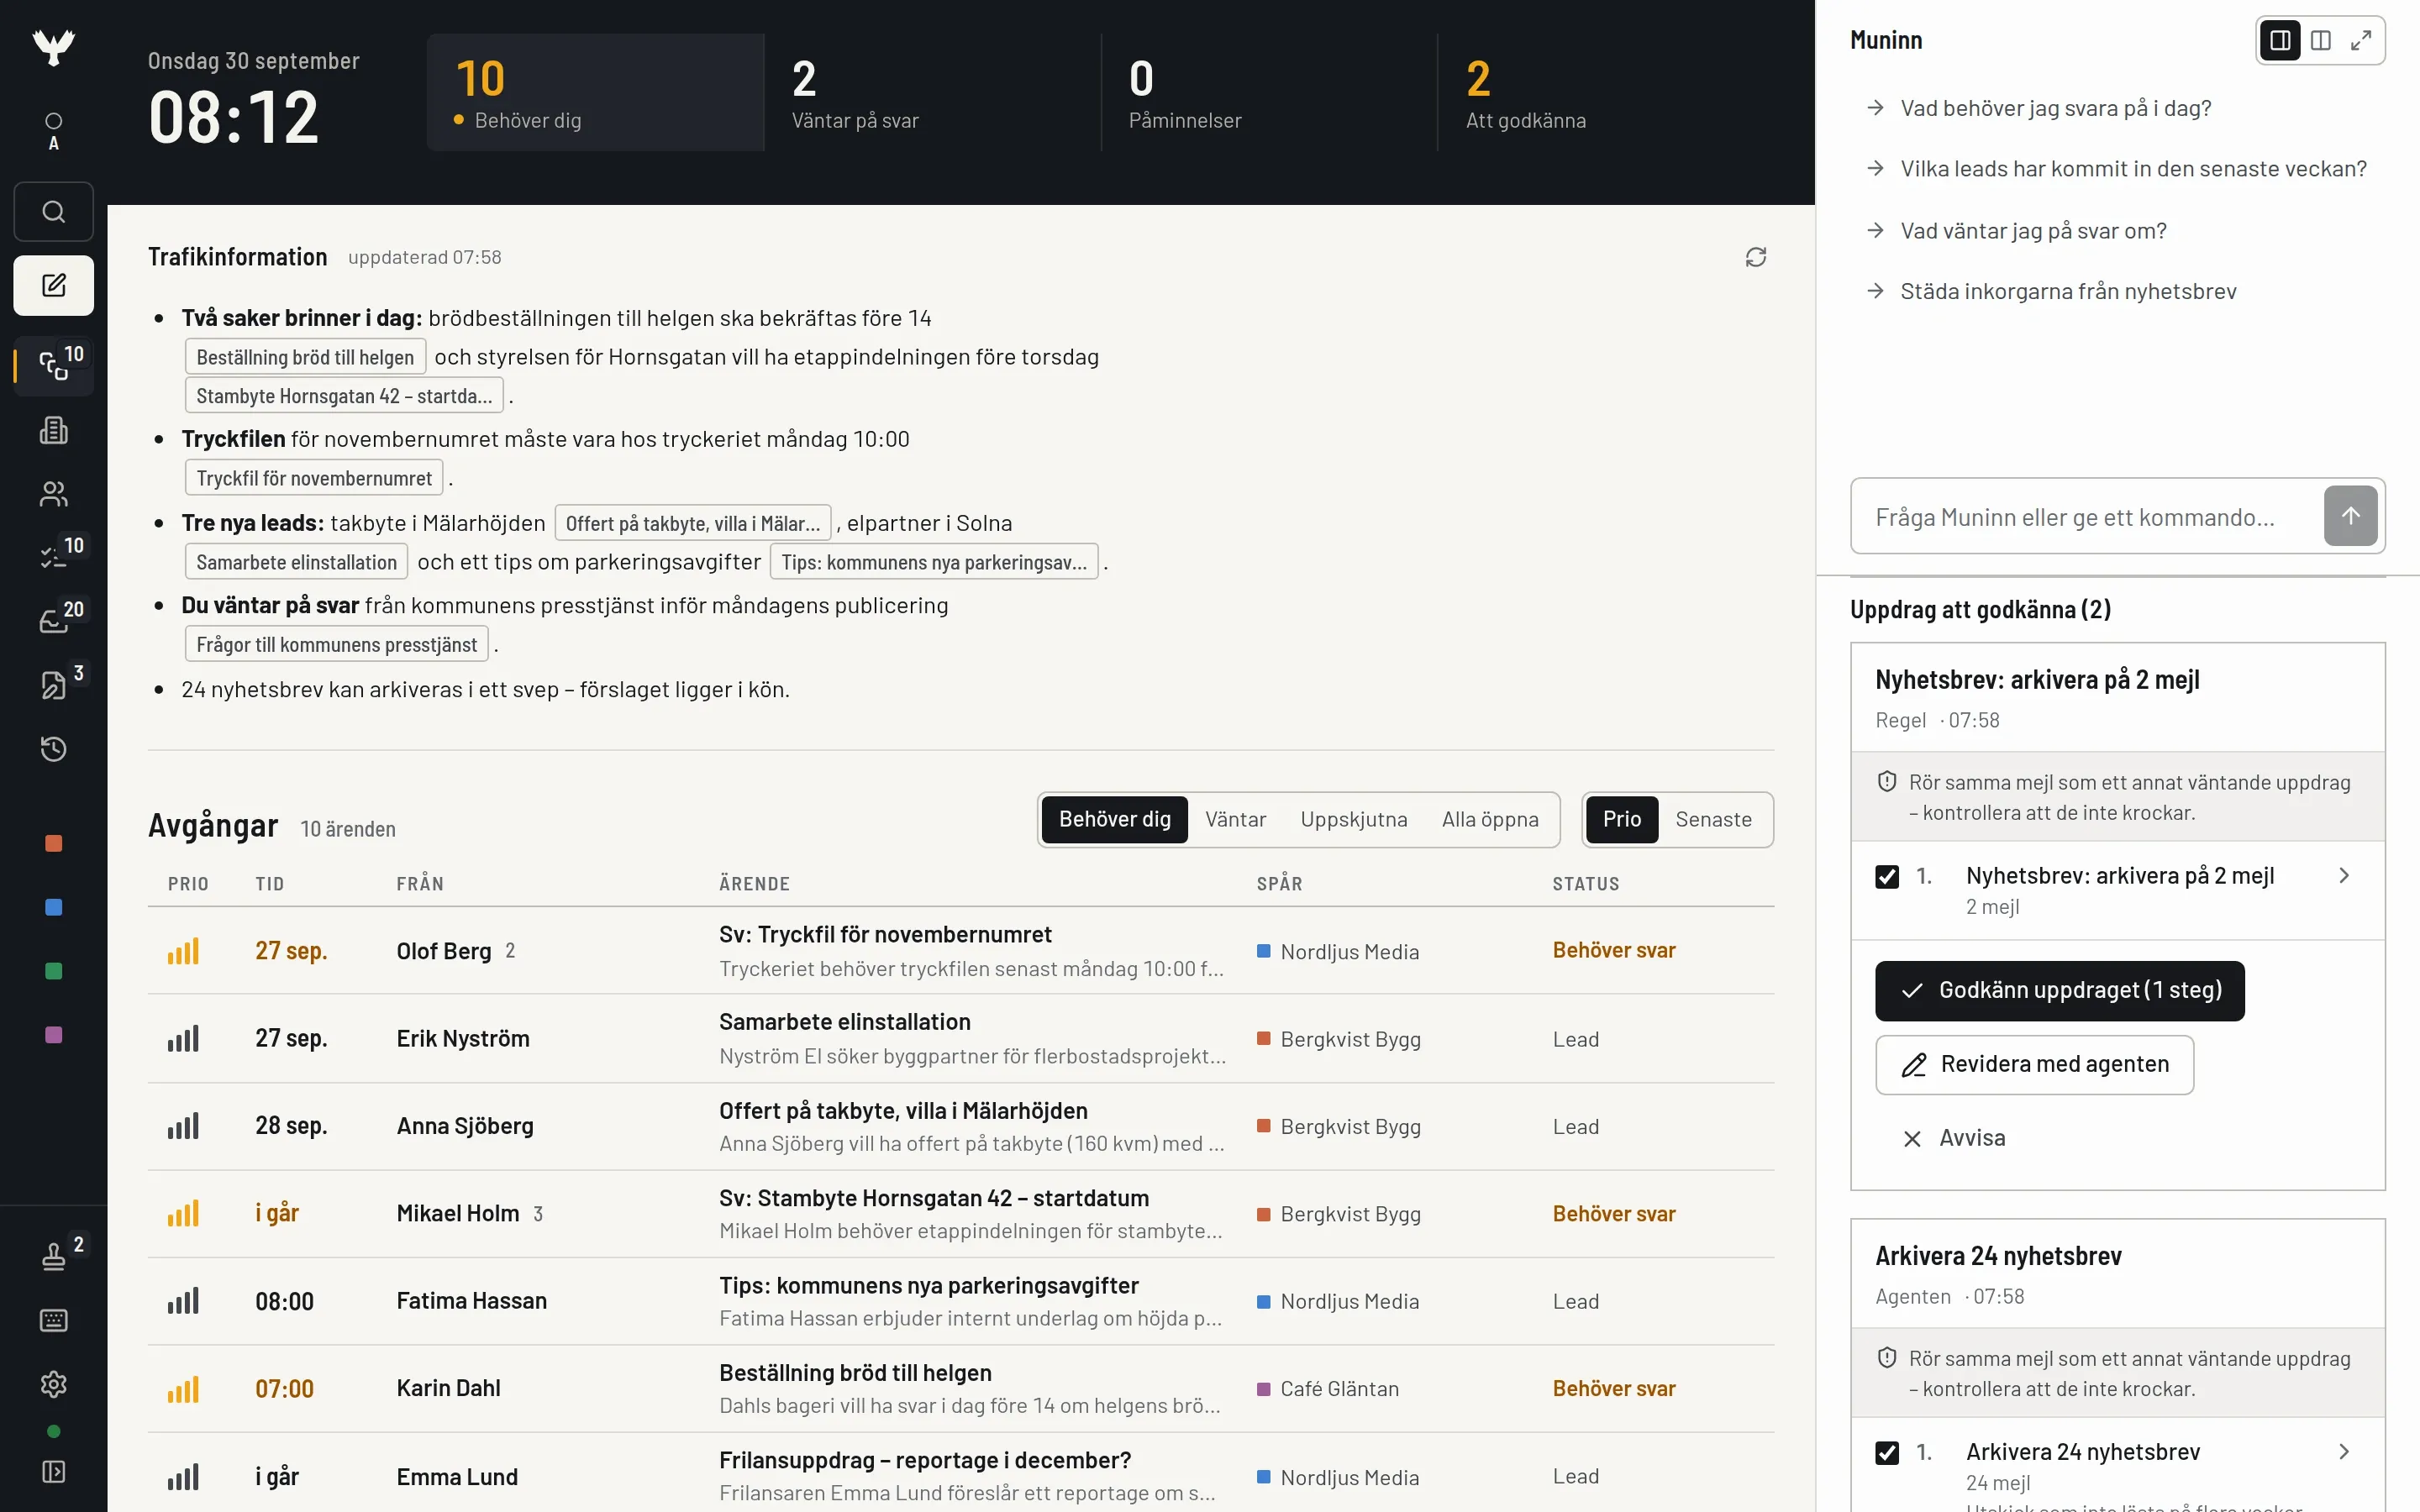
Task: Switch sorting to Senaste
Action: click(1713, 819)
